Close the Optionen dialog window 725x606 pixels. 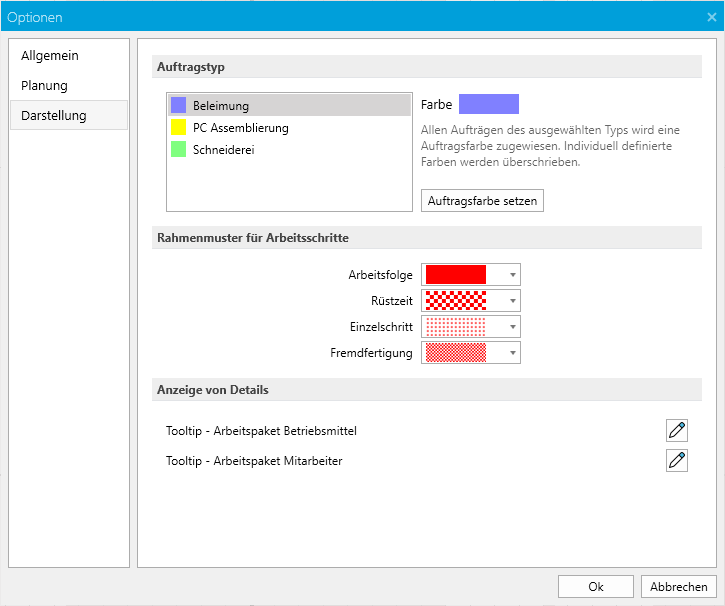click(x=709, y=16)
